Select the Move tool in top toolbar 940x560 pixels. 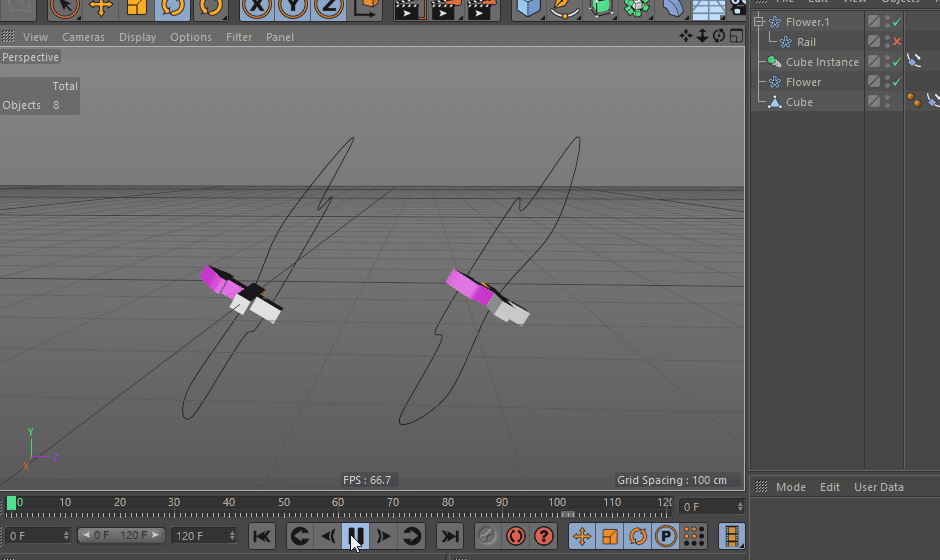pos(101,8)
